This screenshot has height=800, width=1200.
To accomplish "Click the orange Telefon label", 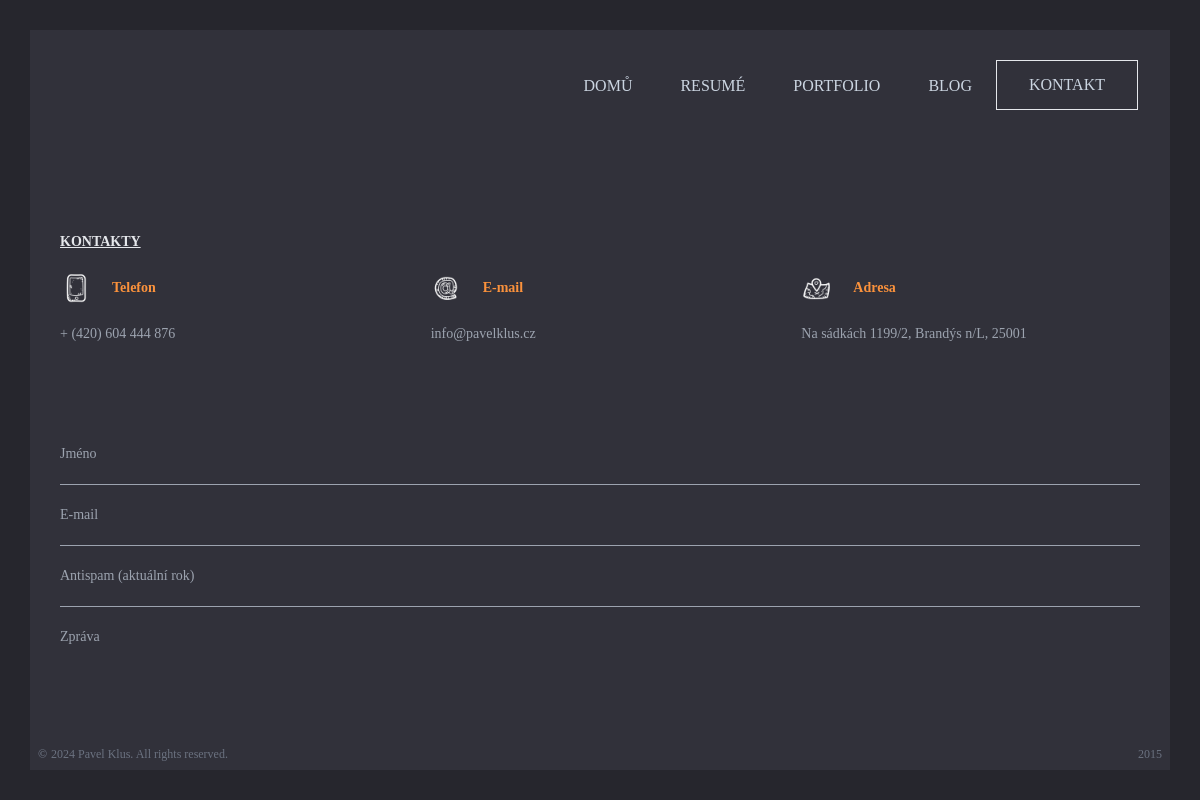I will 133,287.
